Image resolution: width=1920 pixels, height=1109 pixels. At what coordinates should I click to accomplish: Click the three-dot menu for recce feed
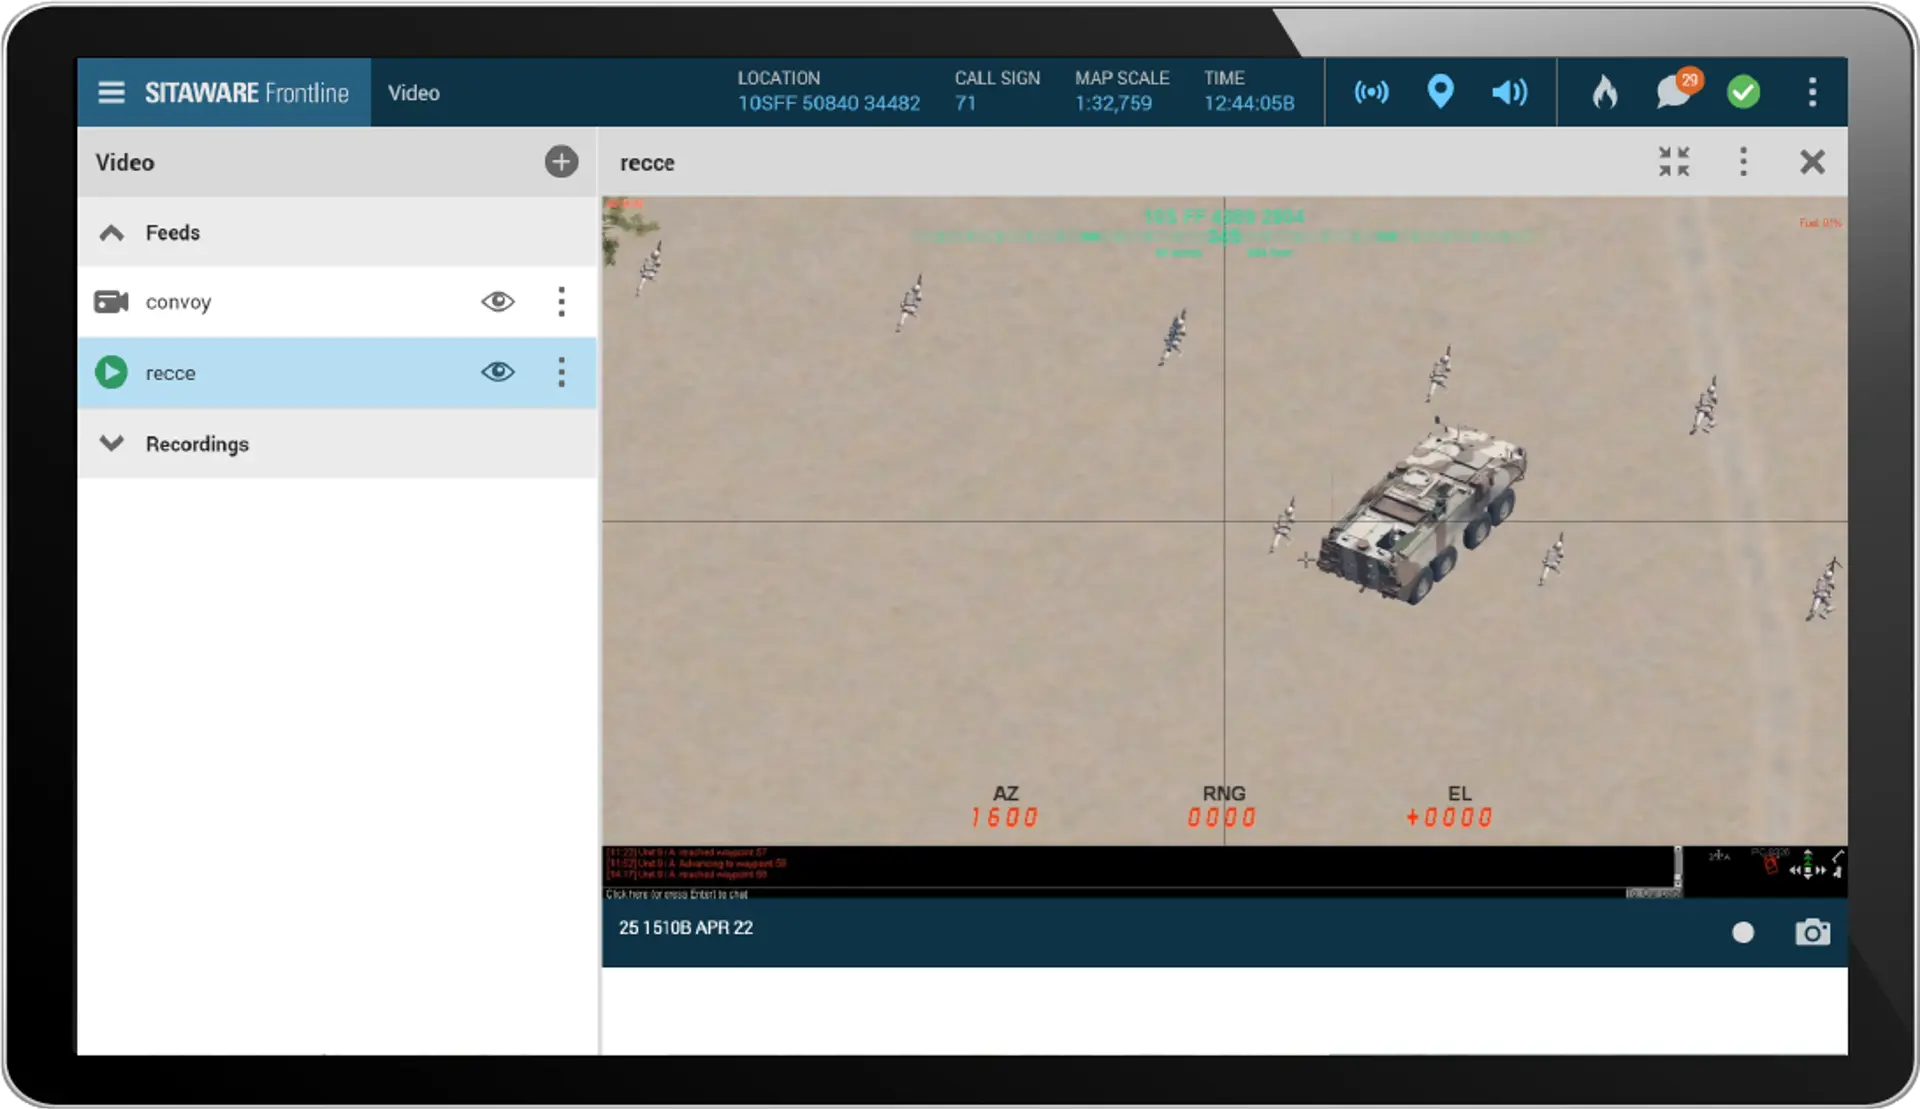(x=561, y=371)
